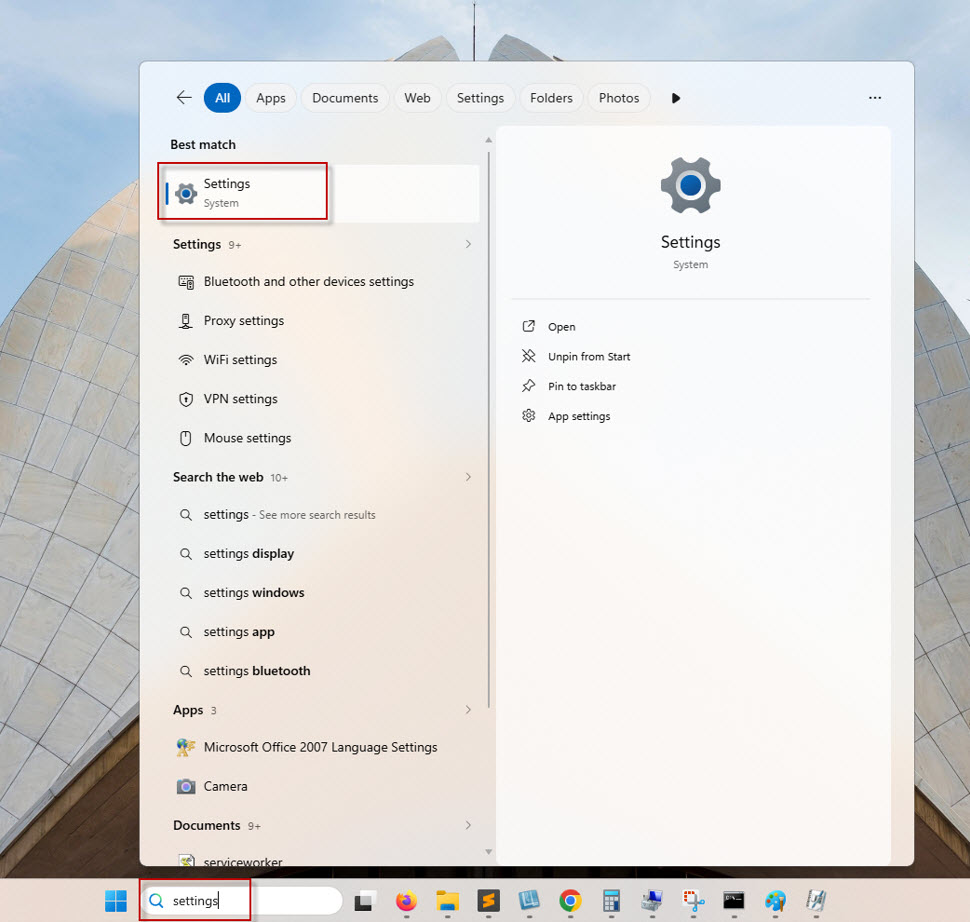Image resolution: width=970 pixels, height=922 pixels.
Task: Open the blue book app on taskbar
Action: click(x=529, y=901)
